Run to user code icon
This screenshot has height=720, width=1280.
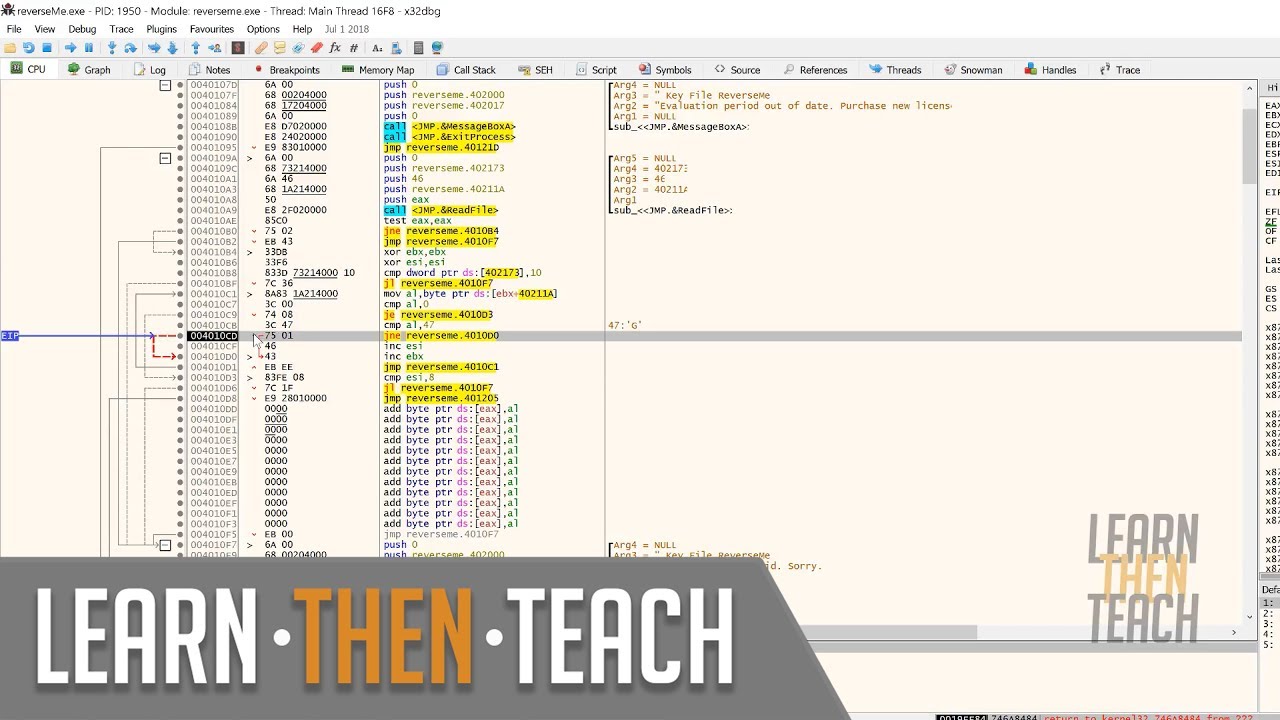coord(215,48)
